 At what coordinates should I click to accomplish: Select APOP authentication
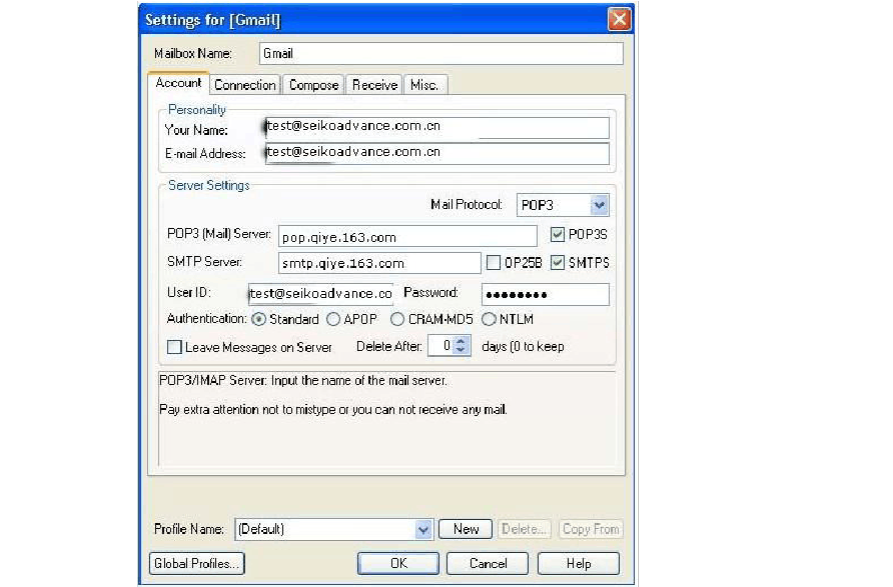334,320
